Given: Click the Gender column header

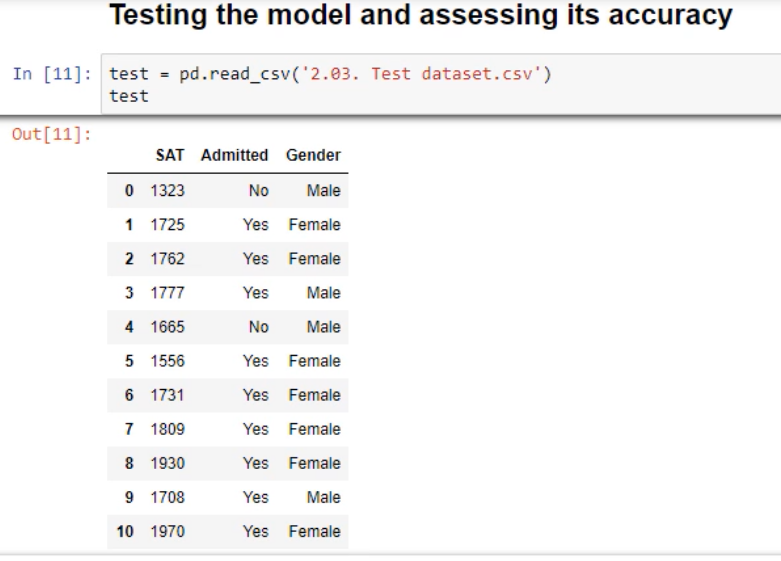Looking at the screenshot, I should click(313, 155).
